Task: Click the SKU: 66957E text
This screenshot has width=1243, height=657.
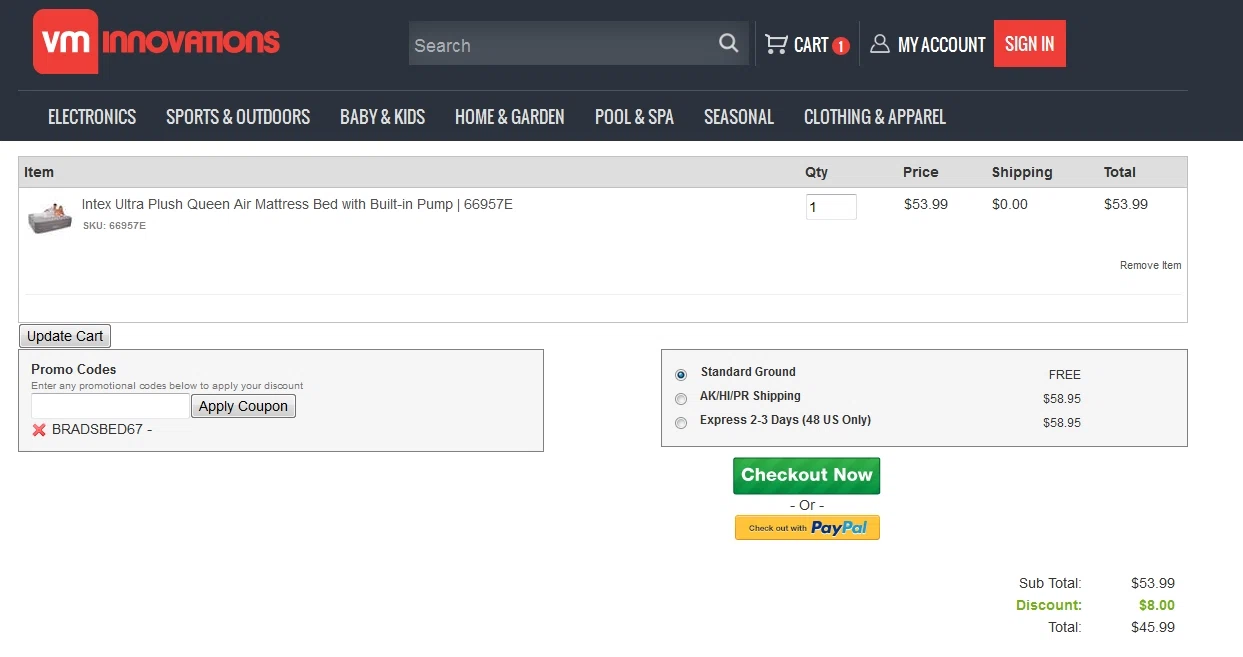Action: [x=114, y=226]
